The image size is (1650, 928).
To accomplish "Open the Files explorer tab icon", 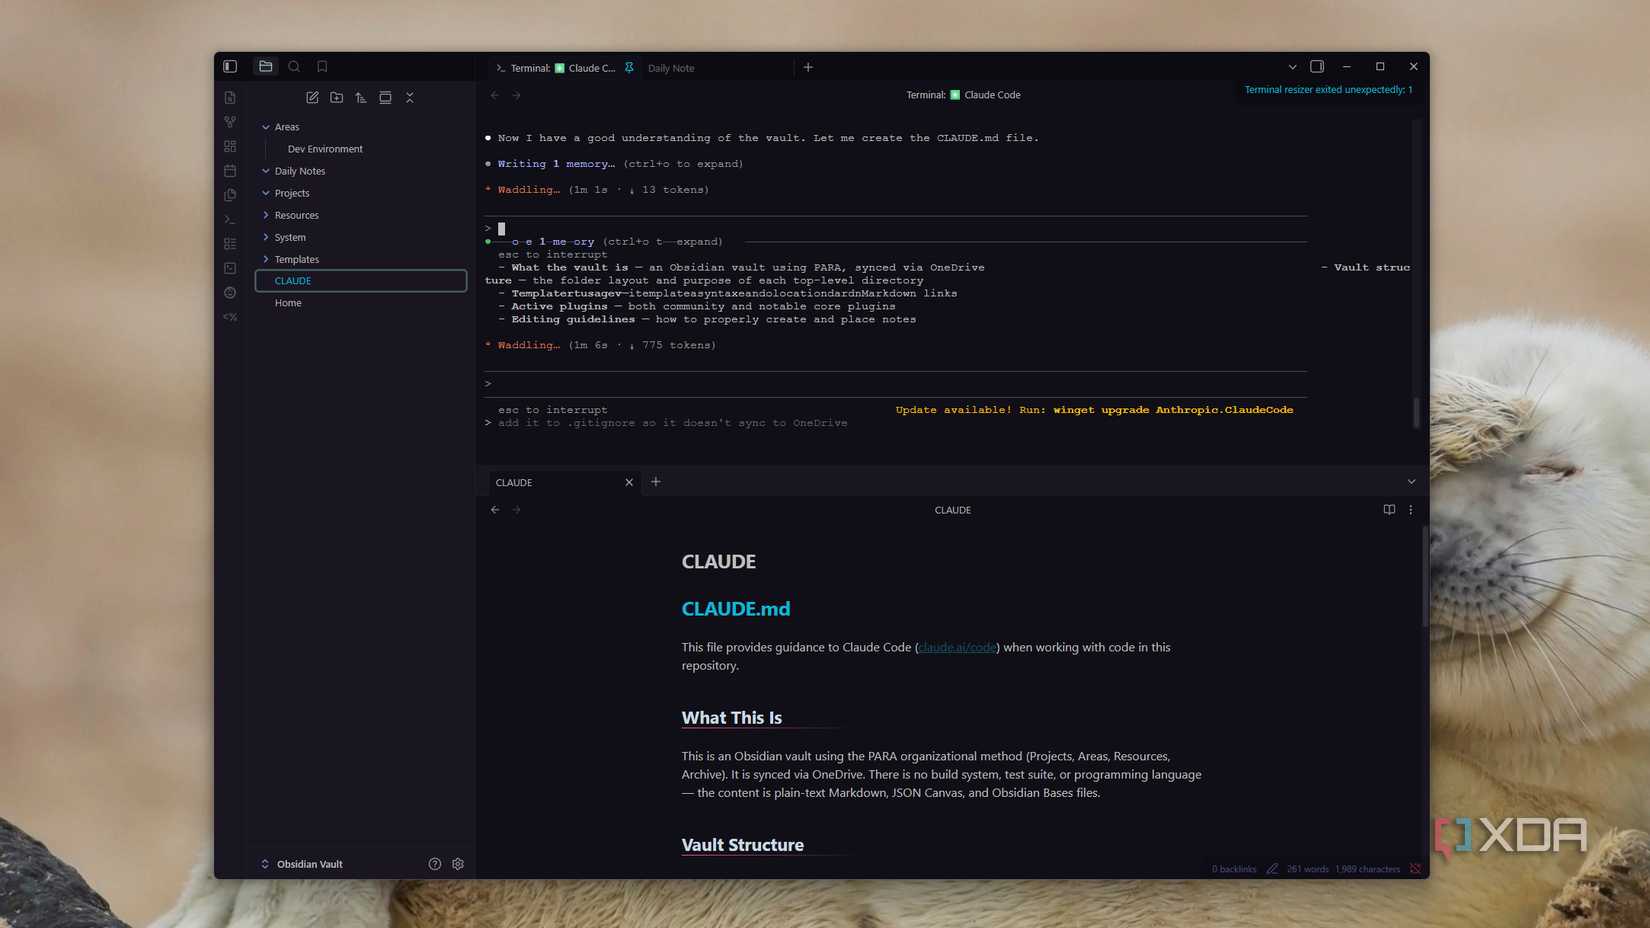I will tap(266, 67).
